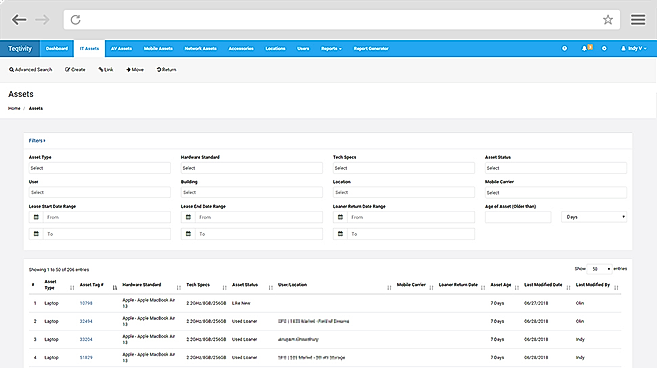Open the Users tab

click(303, 49)
